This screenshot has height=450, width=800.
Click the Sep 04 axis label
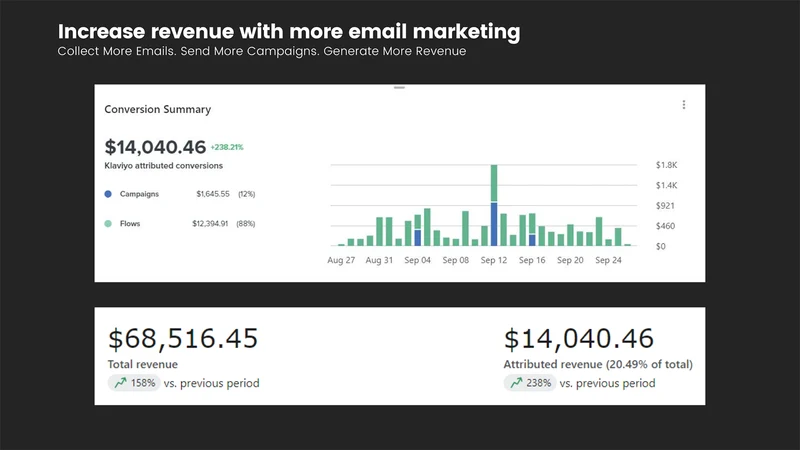417,260
